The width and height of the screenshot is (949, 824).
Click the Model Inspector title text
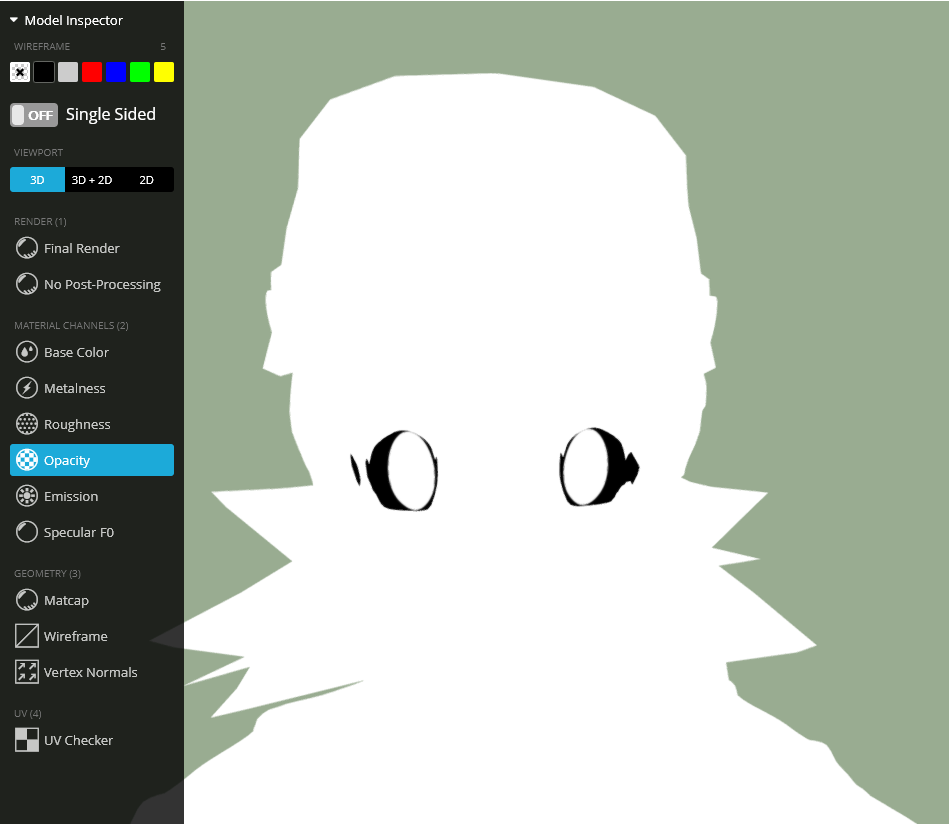click(73, 21)
